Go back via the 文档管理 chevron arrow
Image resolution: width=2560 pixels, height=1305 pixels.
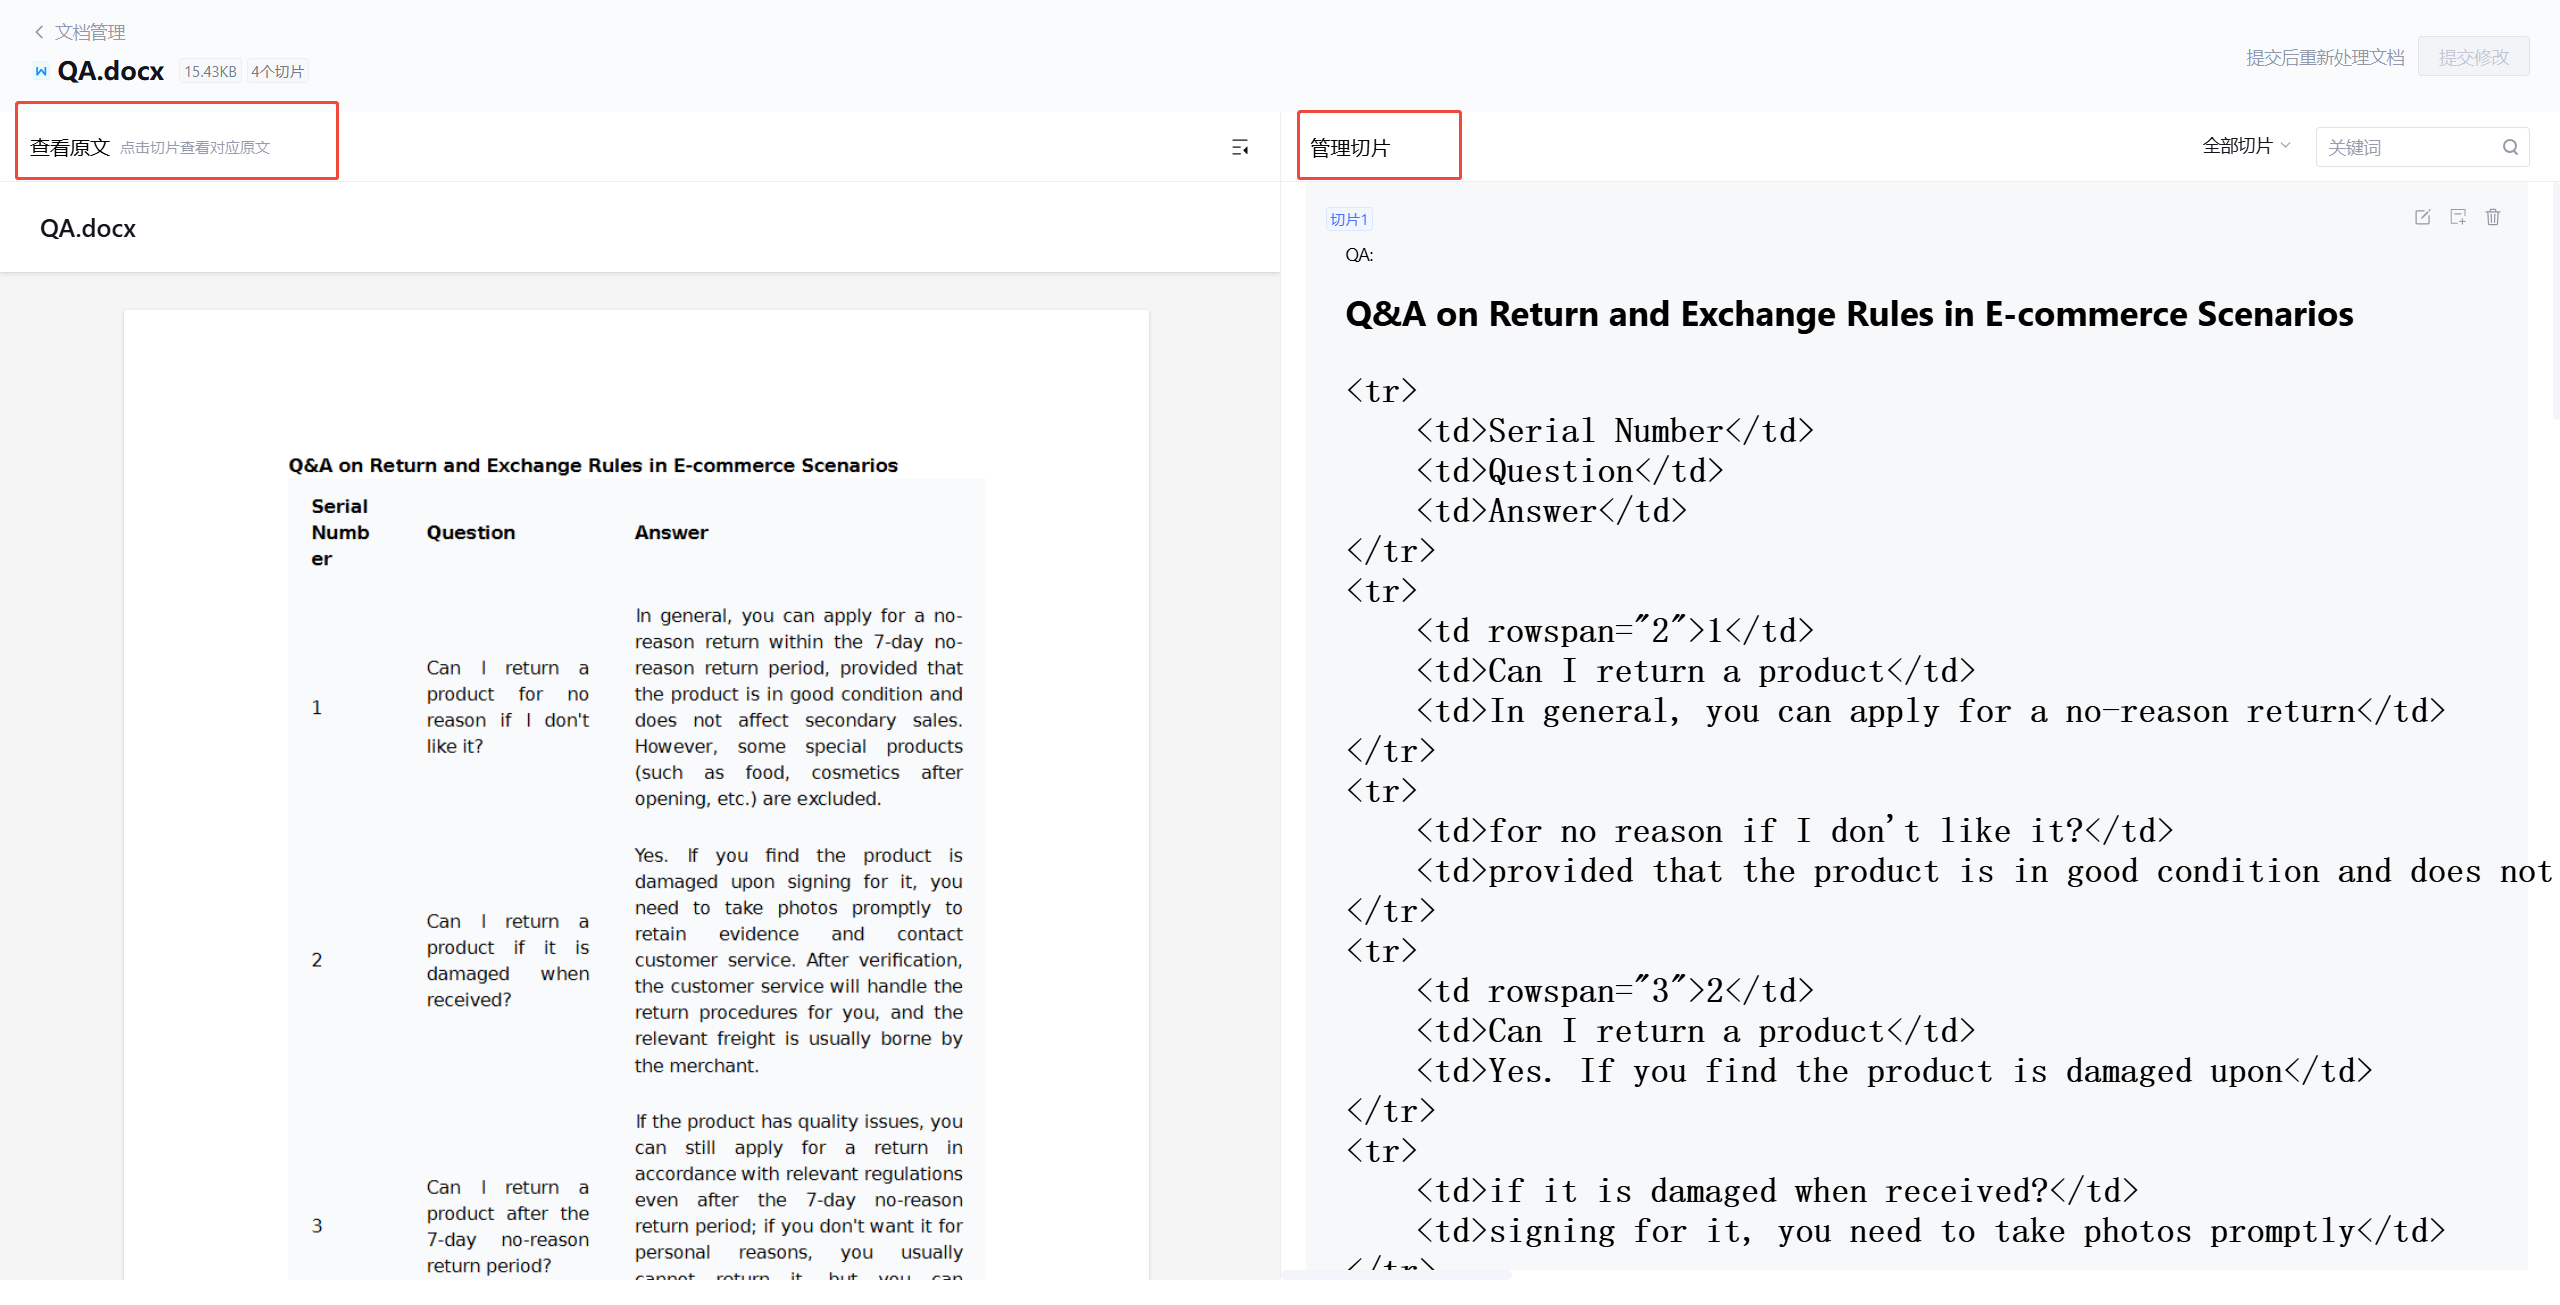pyautogui.click(x=39, y=32)
